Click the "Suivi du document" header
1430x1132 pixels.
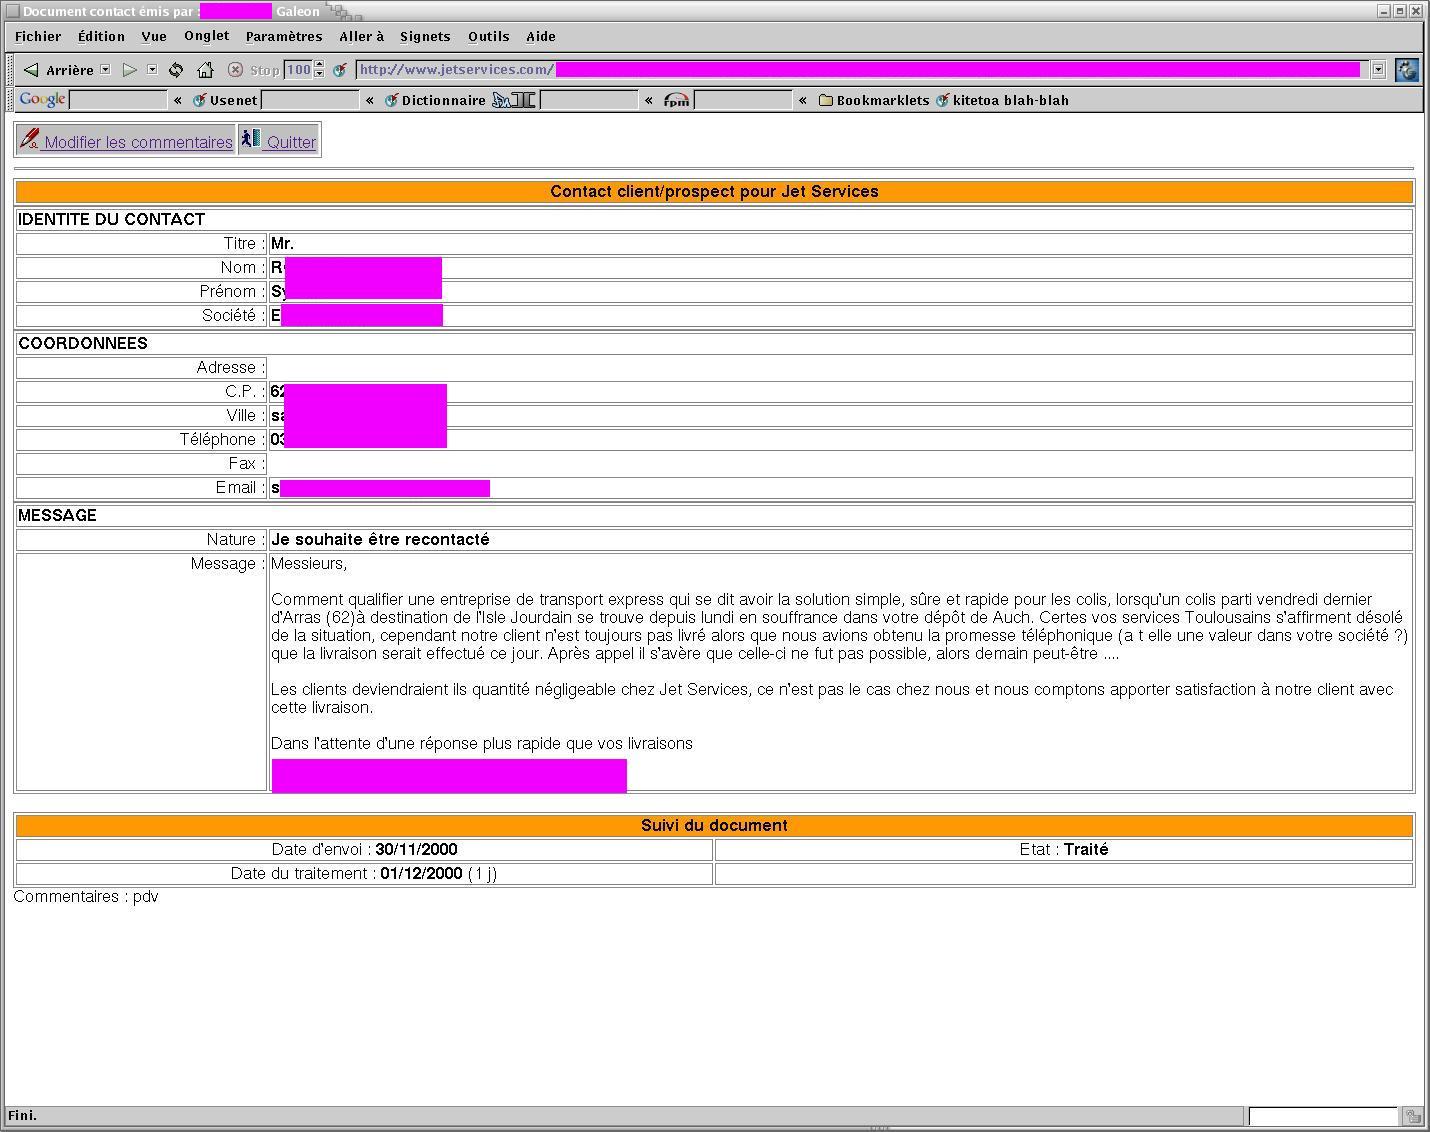pos(714,826)
